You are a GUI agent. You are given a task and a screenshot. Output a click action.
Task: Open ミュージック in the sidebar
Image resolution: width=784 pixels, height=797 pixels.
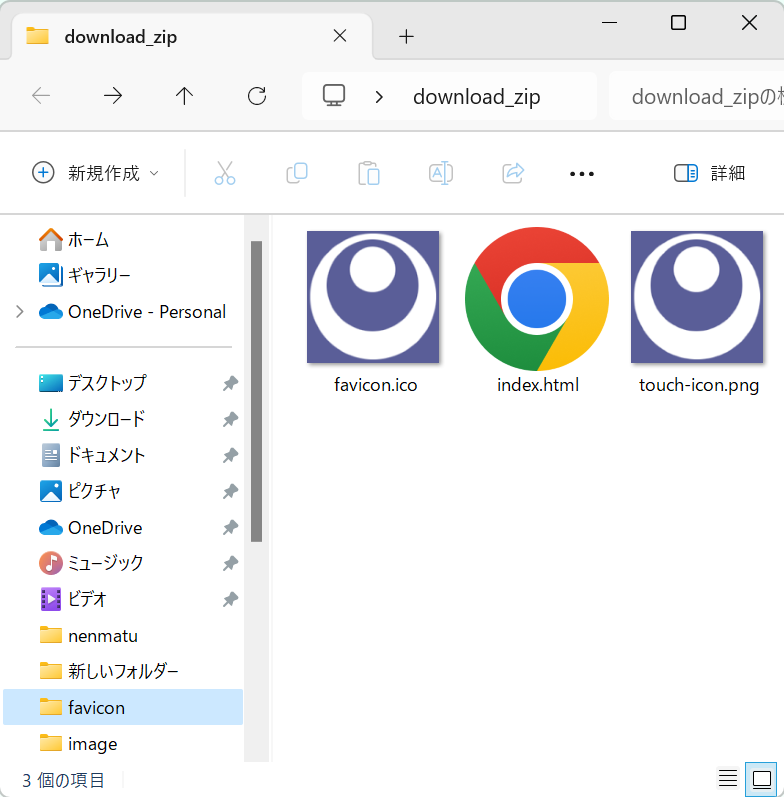122,563
